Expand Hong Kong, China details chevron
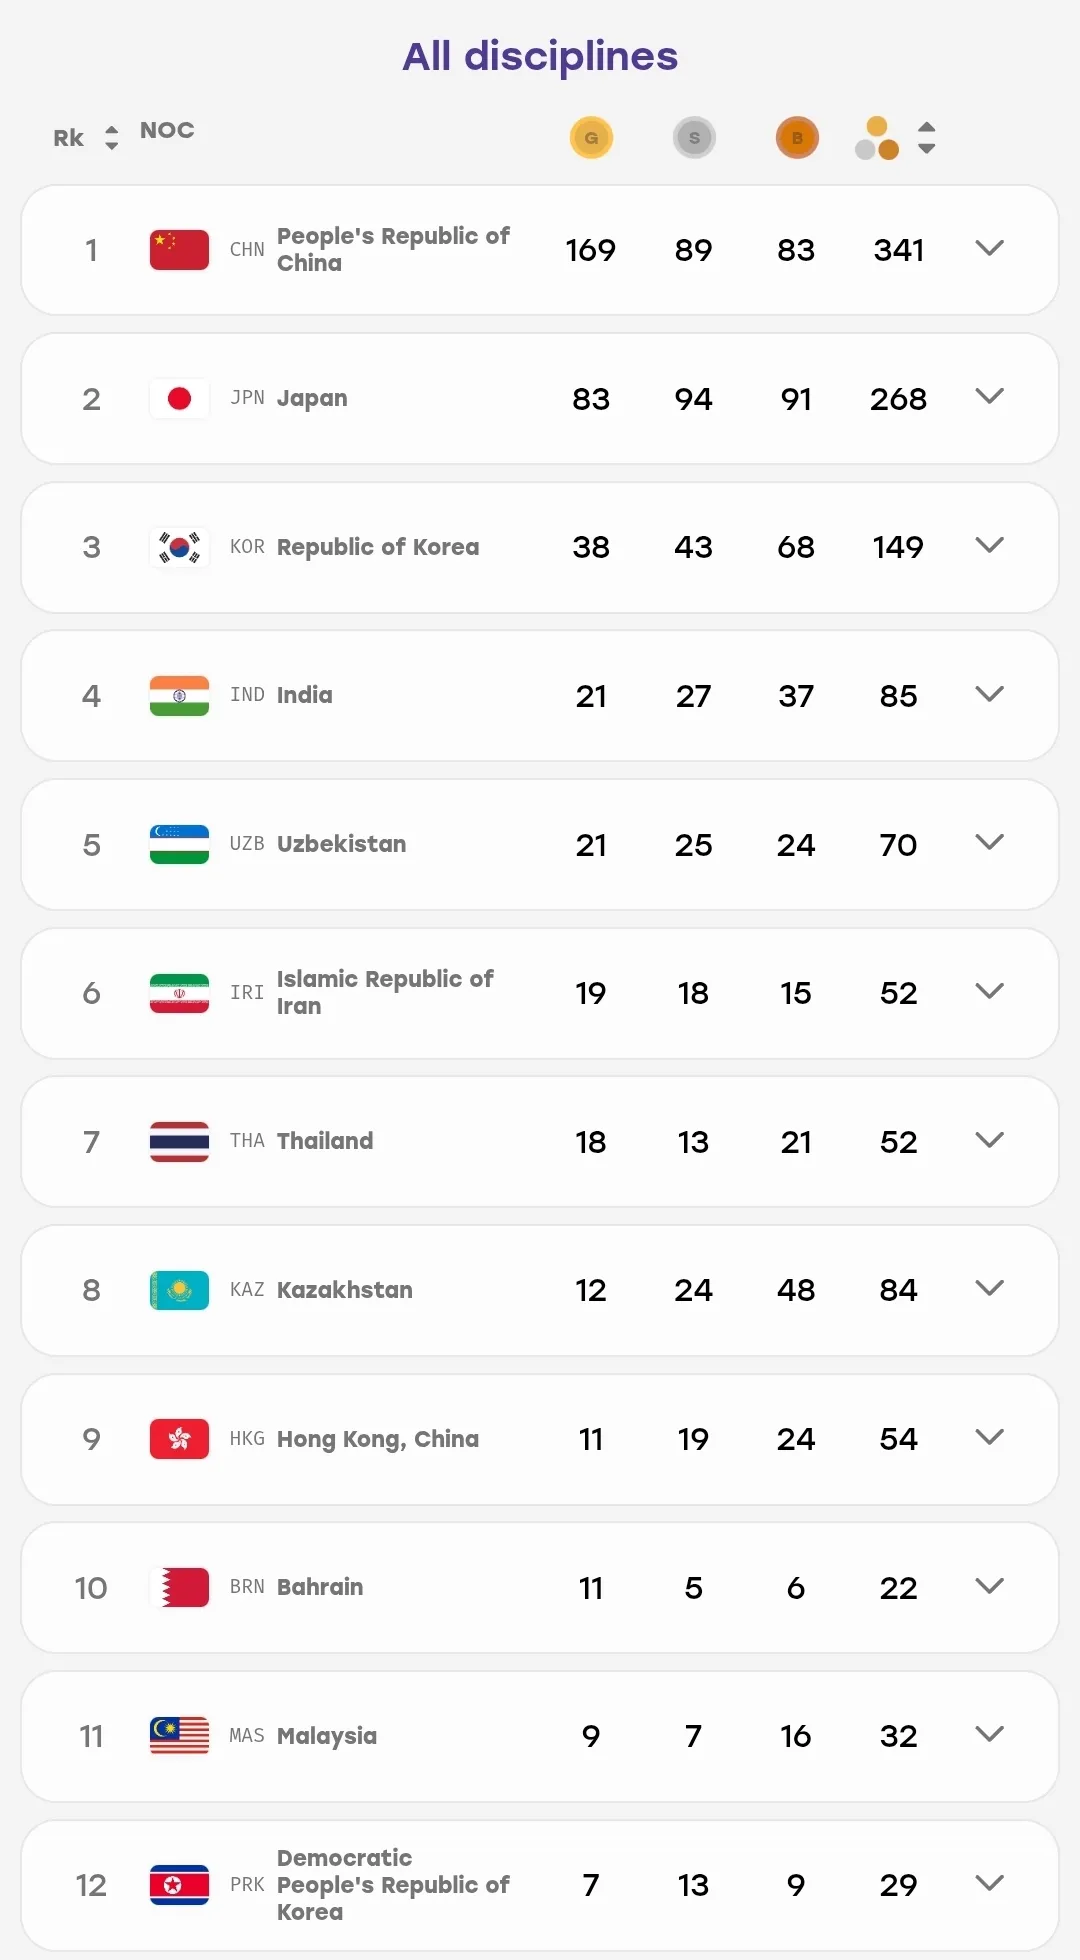This screenshot has width=1080, height=1960. [x=989, y=1437]
